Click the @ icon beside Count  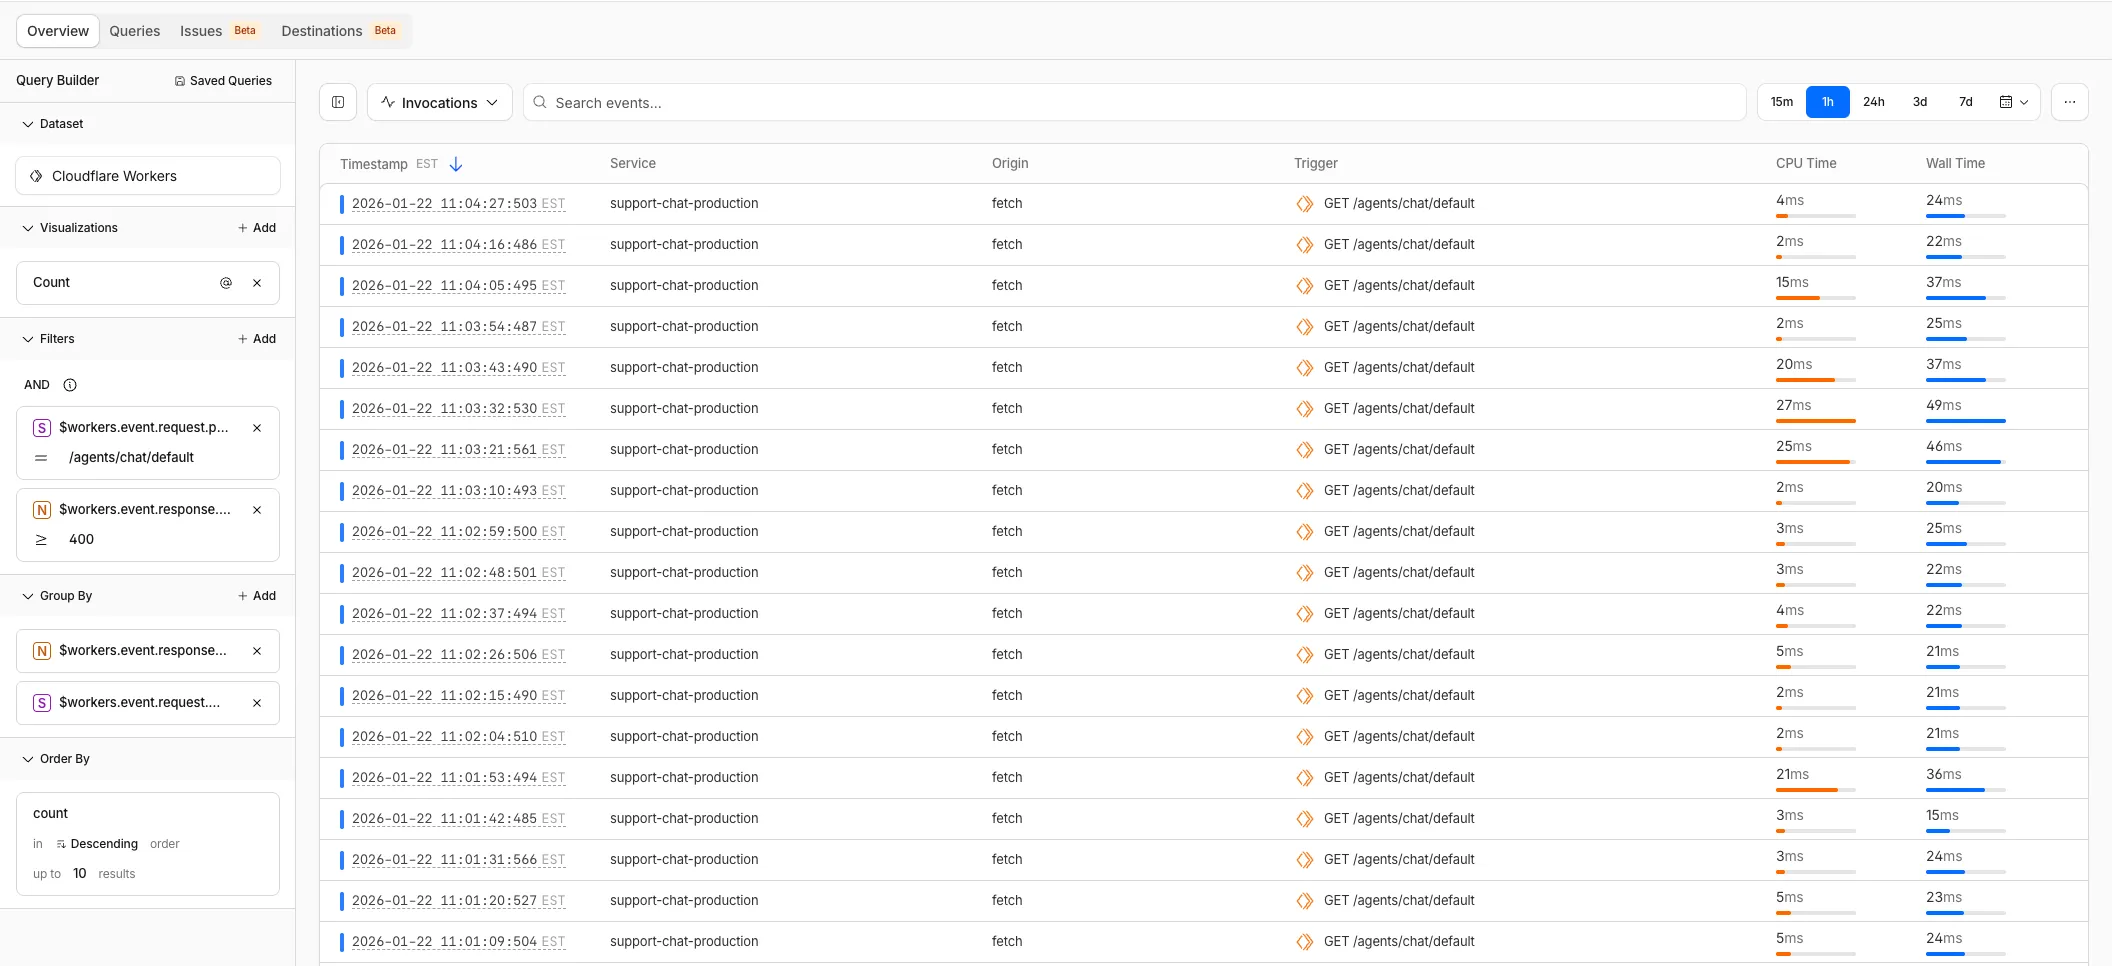click(226, 283)
